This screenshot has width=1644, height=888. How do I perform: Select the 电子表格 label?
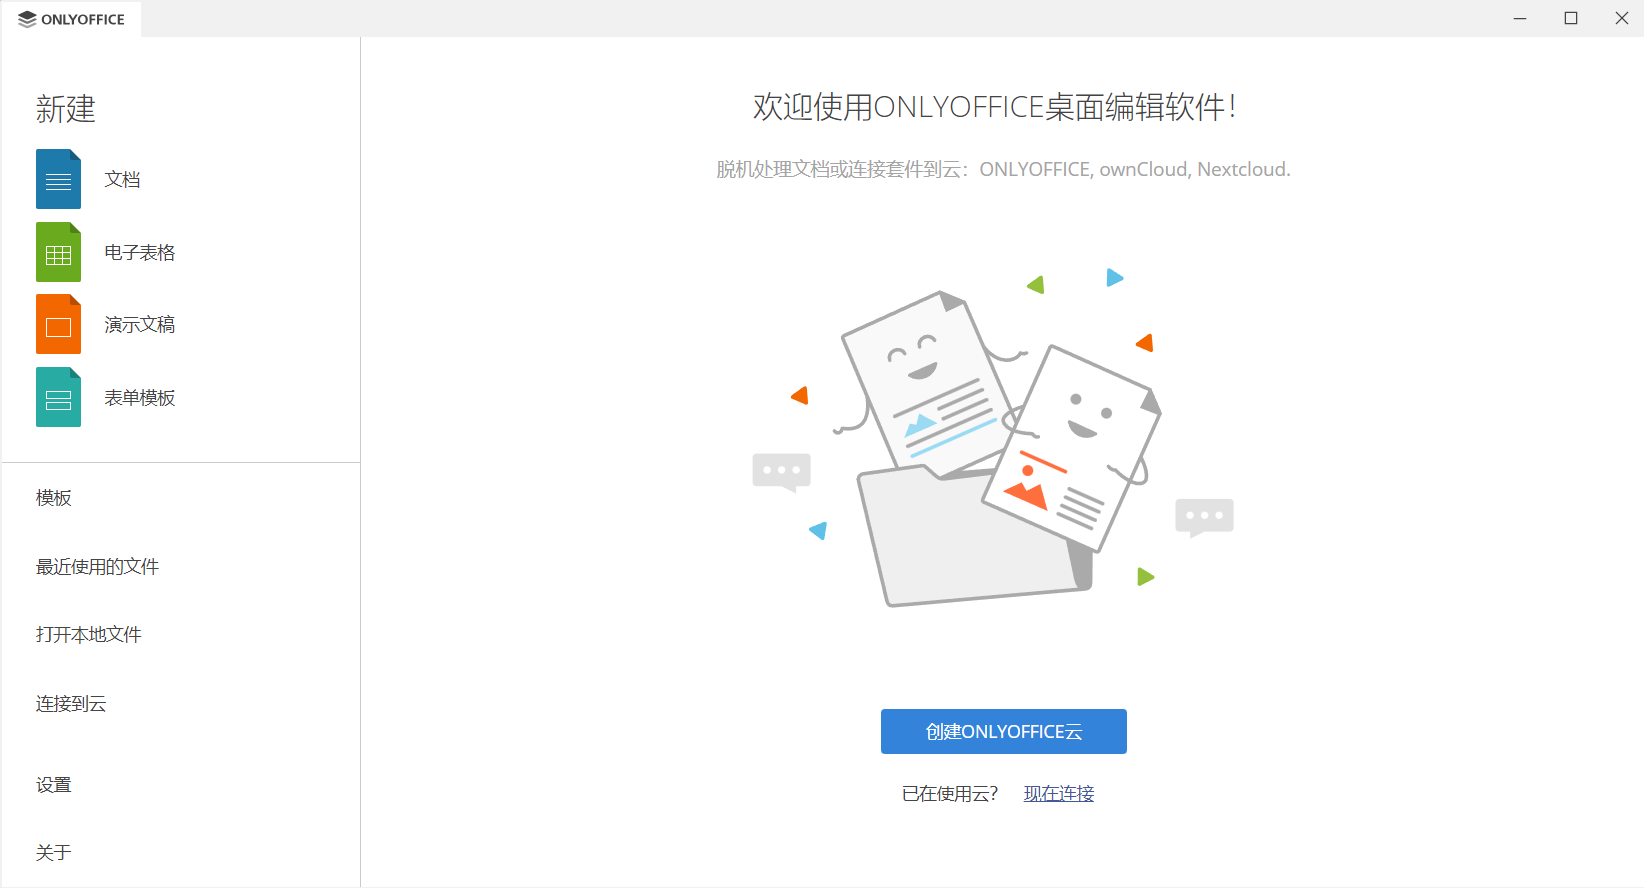tap(140, 252)
